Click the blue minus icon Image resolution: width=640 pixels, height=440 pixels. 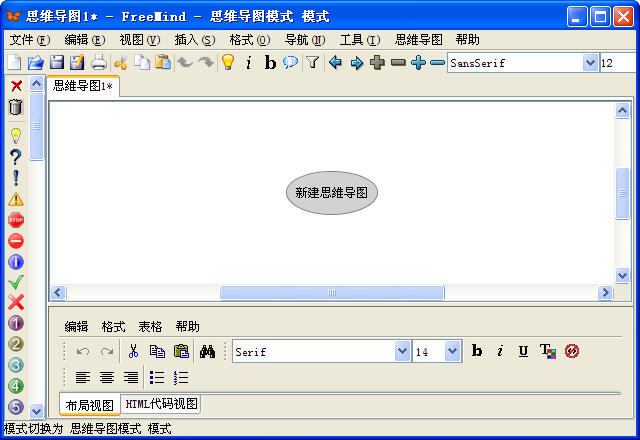click(x=437, y=62)
